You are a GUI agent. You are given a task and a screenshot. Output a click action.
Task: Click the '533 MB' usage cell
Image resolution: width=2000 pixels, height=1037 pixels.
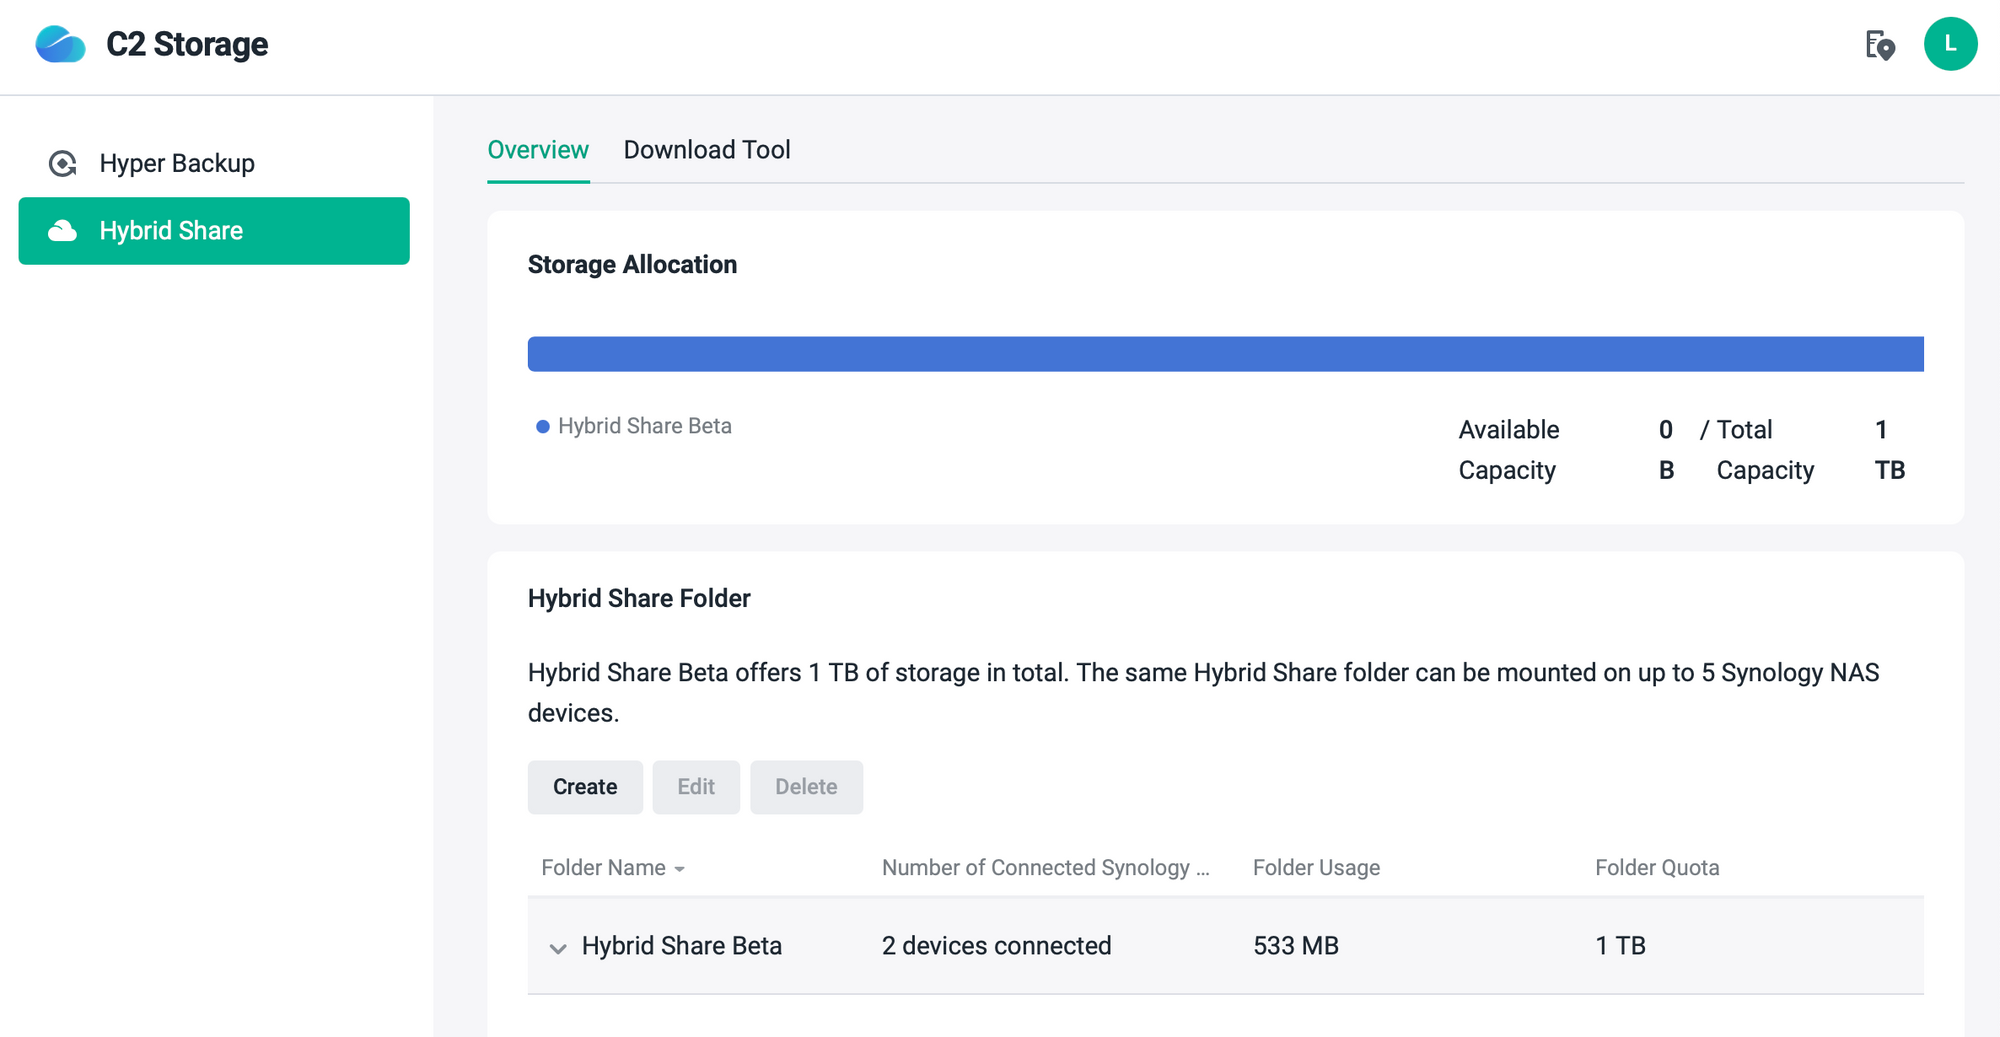pos(1296,946)
